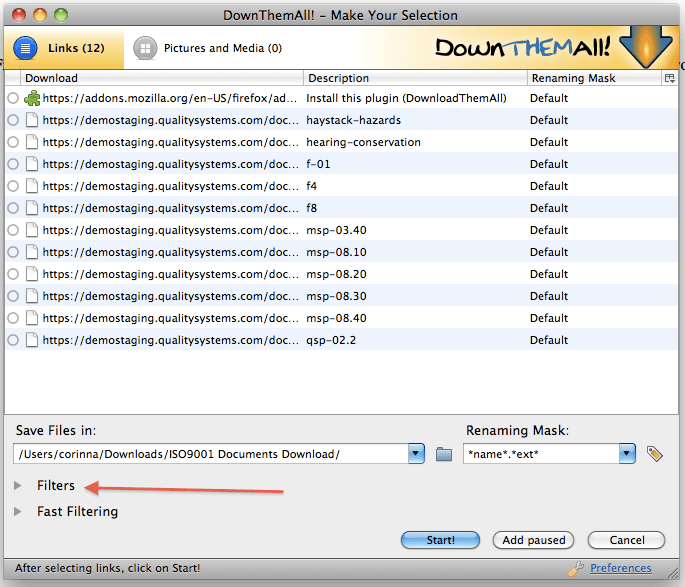The image size is (685, 587).
Task: Check the msp-03.40 download
Action: click(13, 230)
